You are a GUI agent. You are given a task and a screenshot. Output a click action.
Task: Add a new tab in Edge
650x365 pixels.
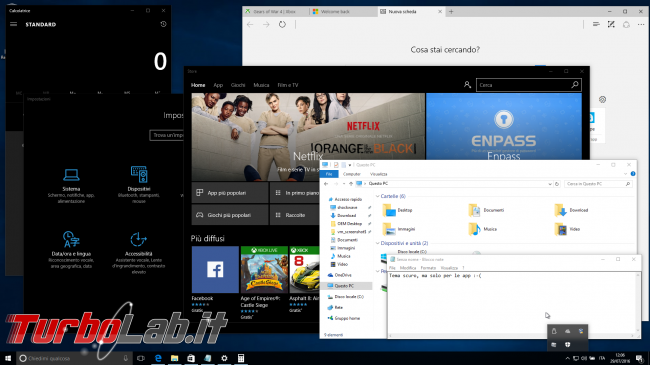[x=451, y=12]
